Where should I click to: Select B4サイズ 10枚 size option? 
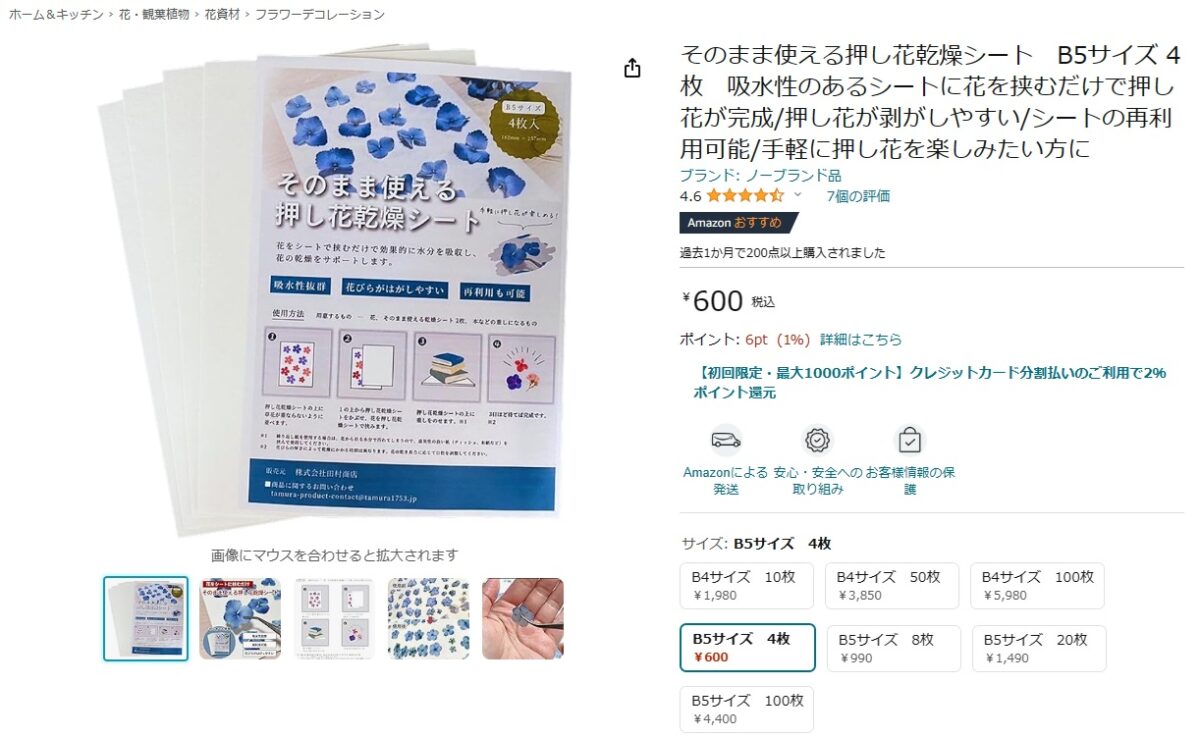(x=747, y=586)
